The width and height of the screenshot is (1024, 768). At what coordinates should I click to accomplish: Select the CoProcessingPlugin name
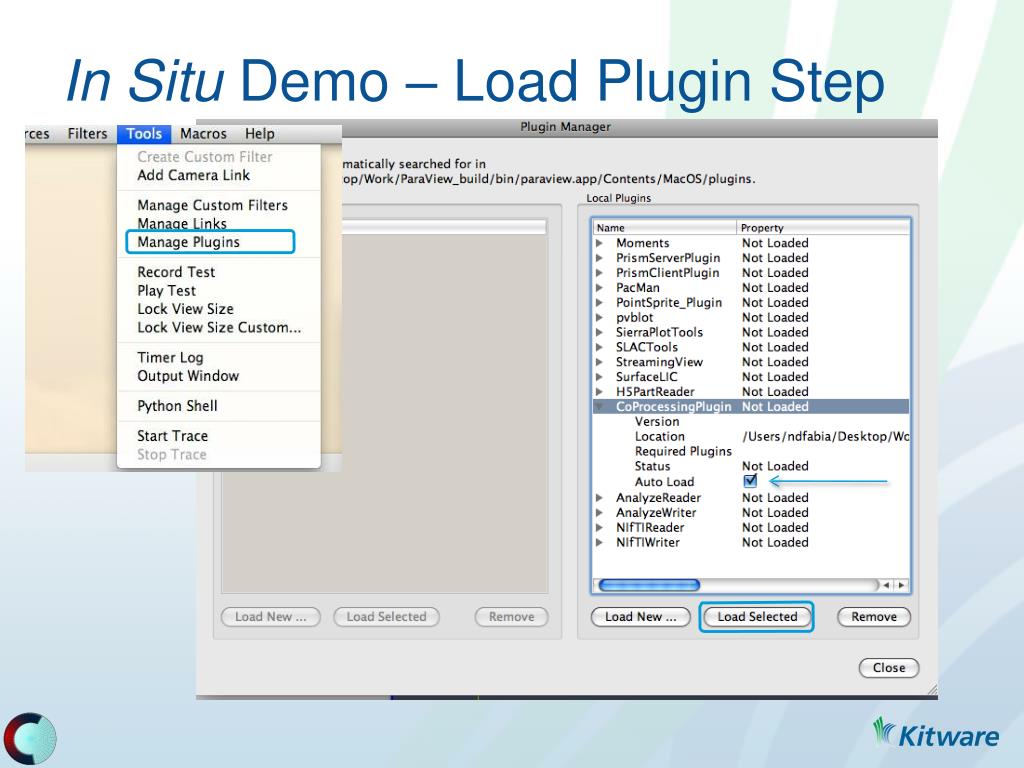click(x=673, y=406)
